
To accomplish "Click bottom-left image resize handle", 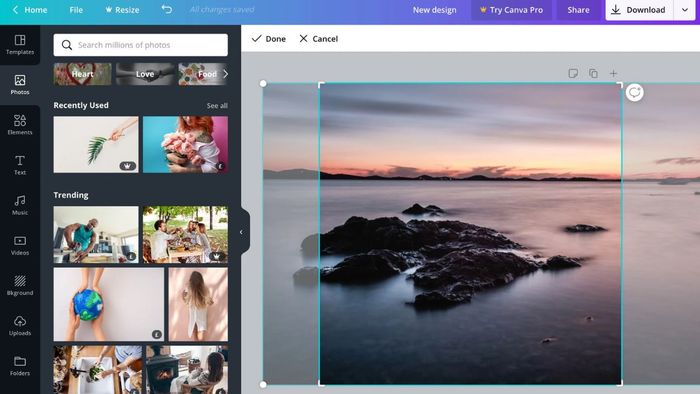I will (263, 384).
